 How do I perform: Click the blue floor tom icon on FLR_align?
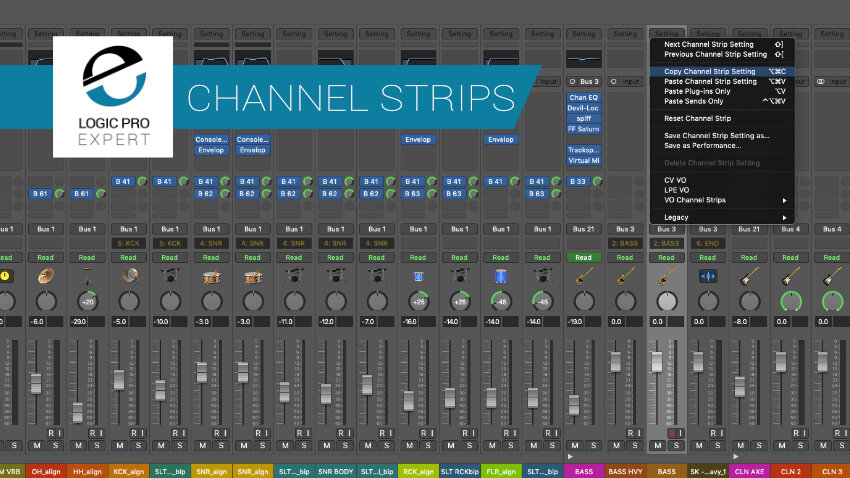pyautogui.click(x=501, y=276)
